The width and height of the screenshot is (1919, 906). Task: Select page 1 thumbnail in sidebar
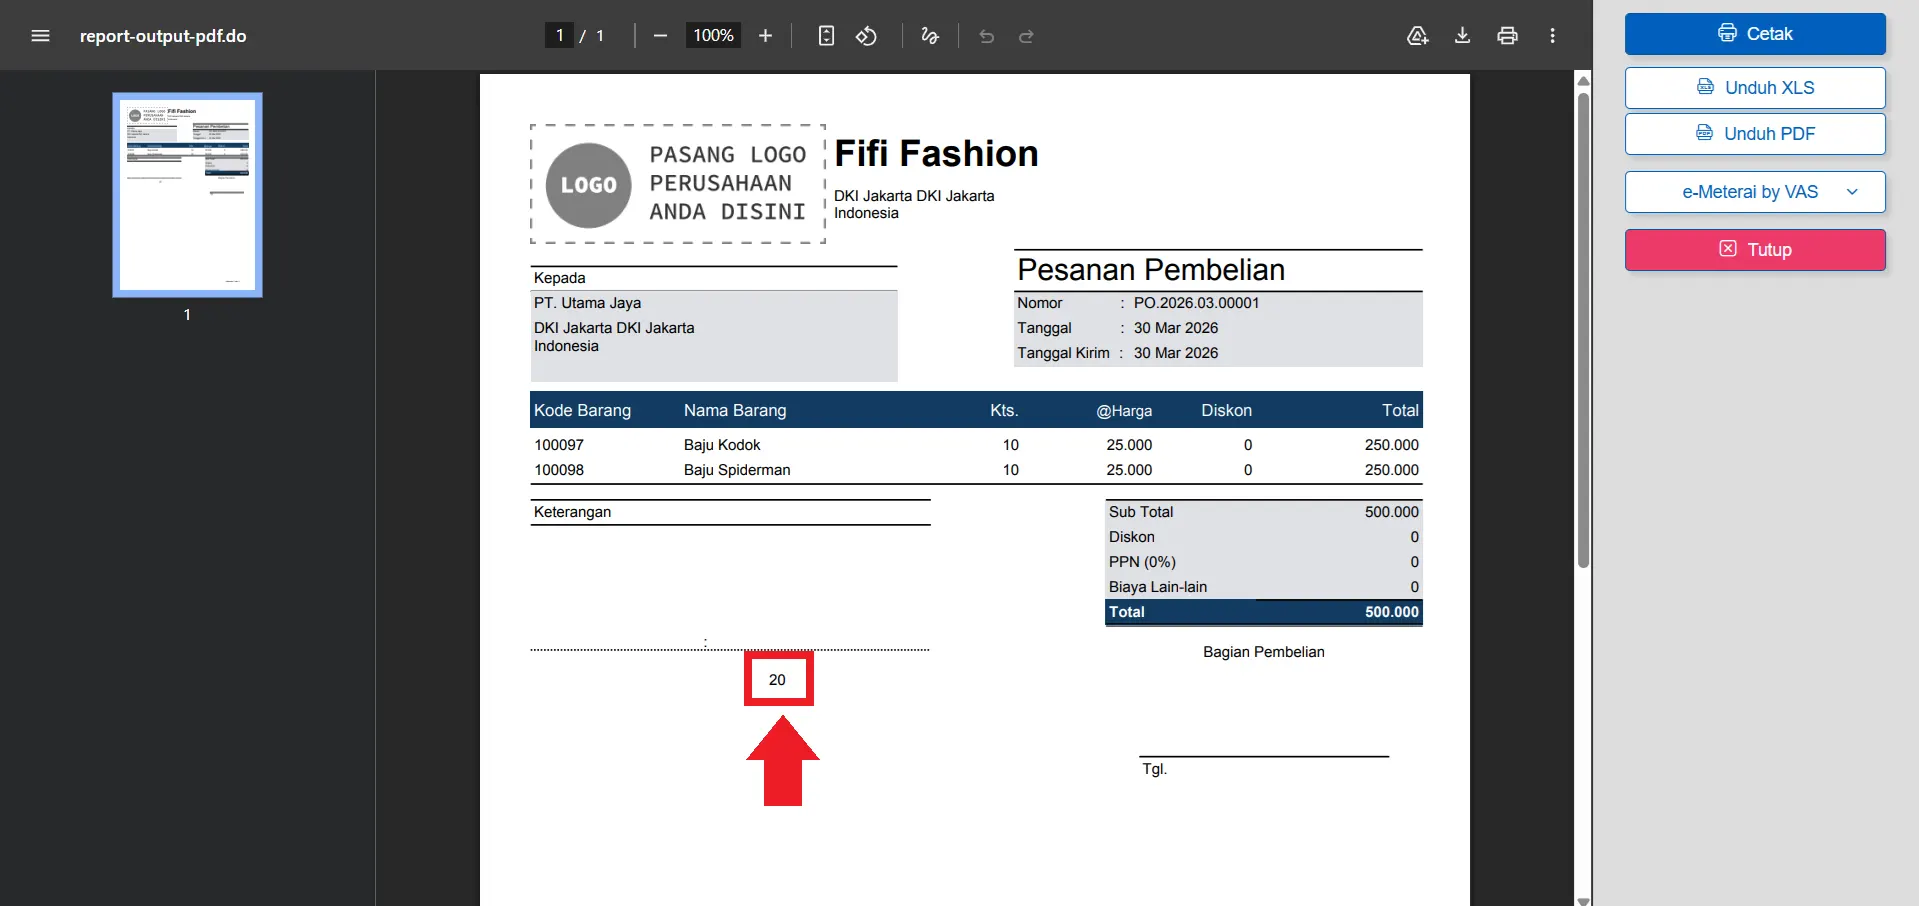click(x=186, y=195)
